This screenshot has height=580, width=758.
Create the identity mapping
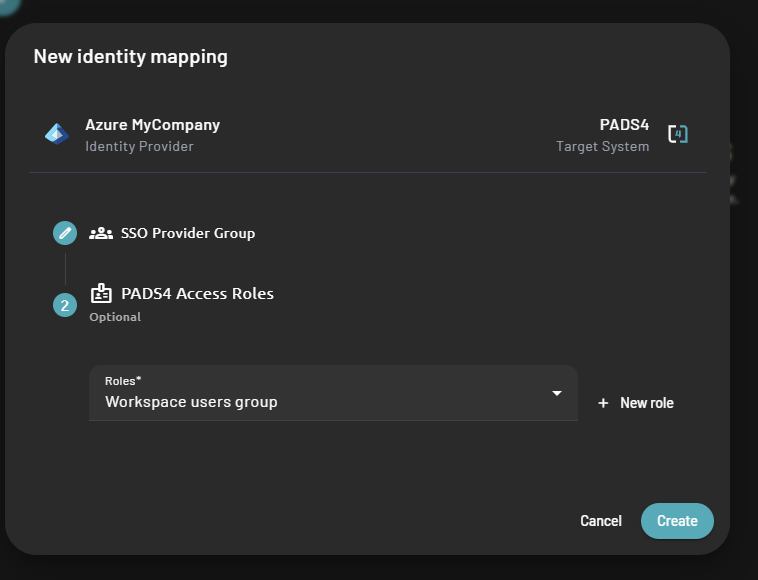[677, 521]
